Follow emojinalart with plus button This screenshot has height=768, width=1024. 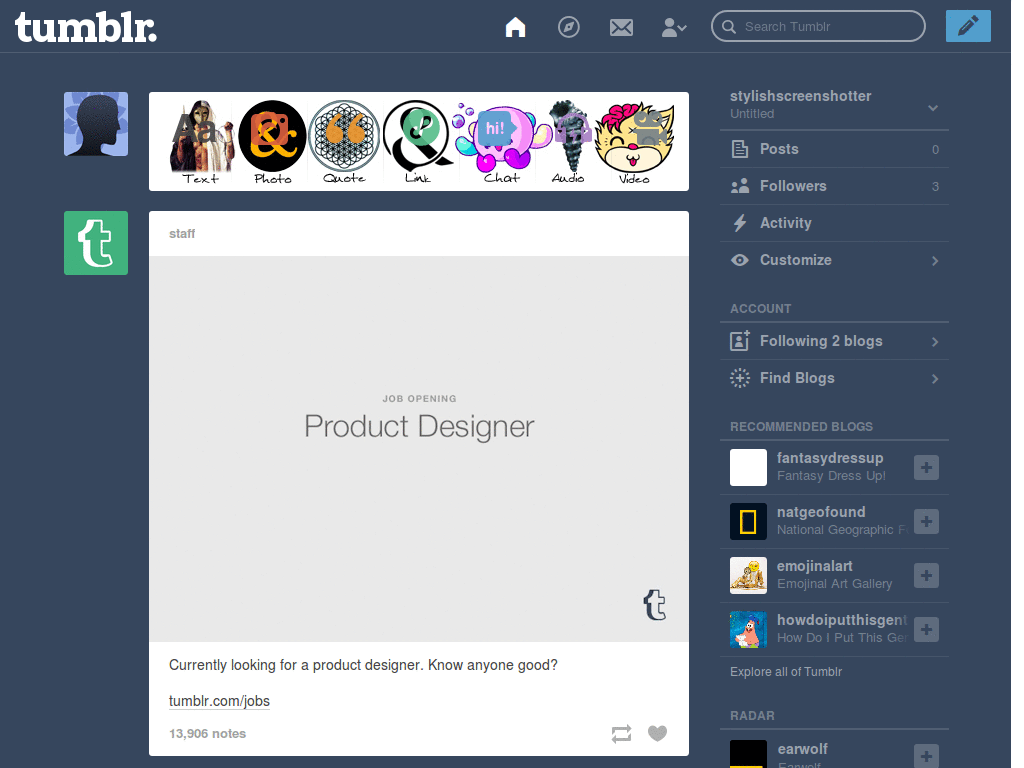point(926,575)
